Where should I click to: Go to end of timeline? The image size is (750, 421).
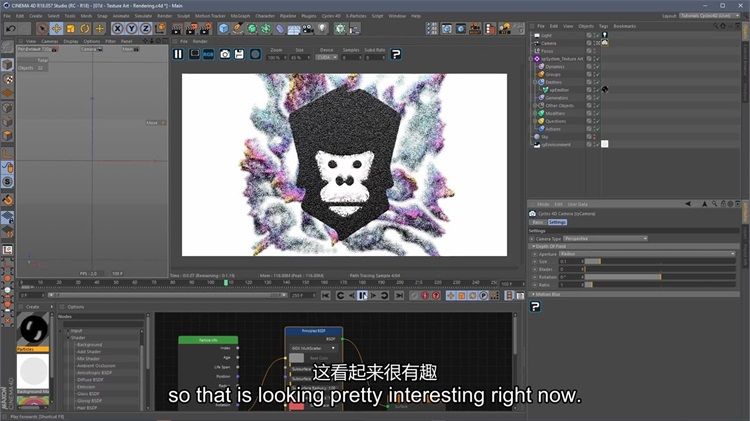(x=399, y=296)
